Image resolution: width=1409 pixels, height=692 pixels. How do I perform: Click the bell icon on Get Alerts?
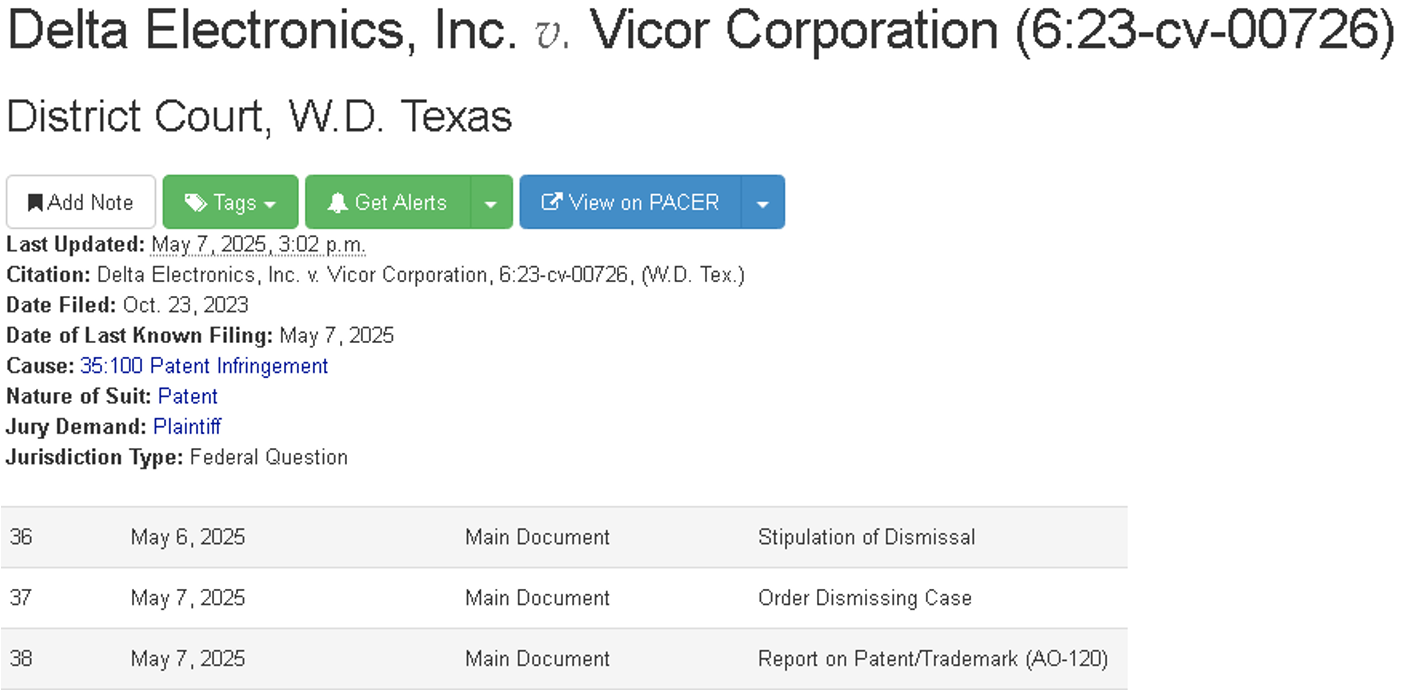tap(338, 203)
